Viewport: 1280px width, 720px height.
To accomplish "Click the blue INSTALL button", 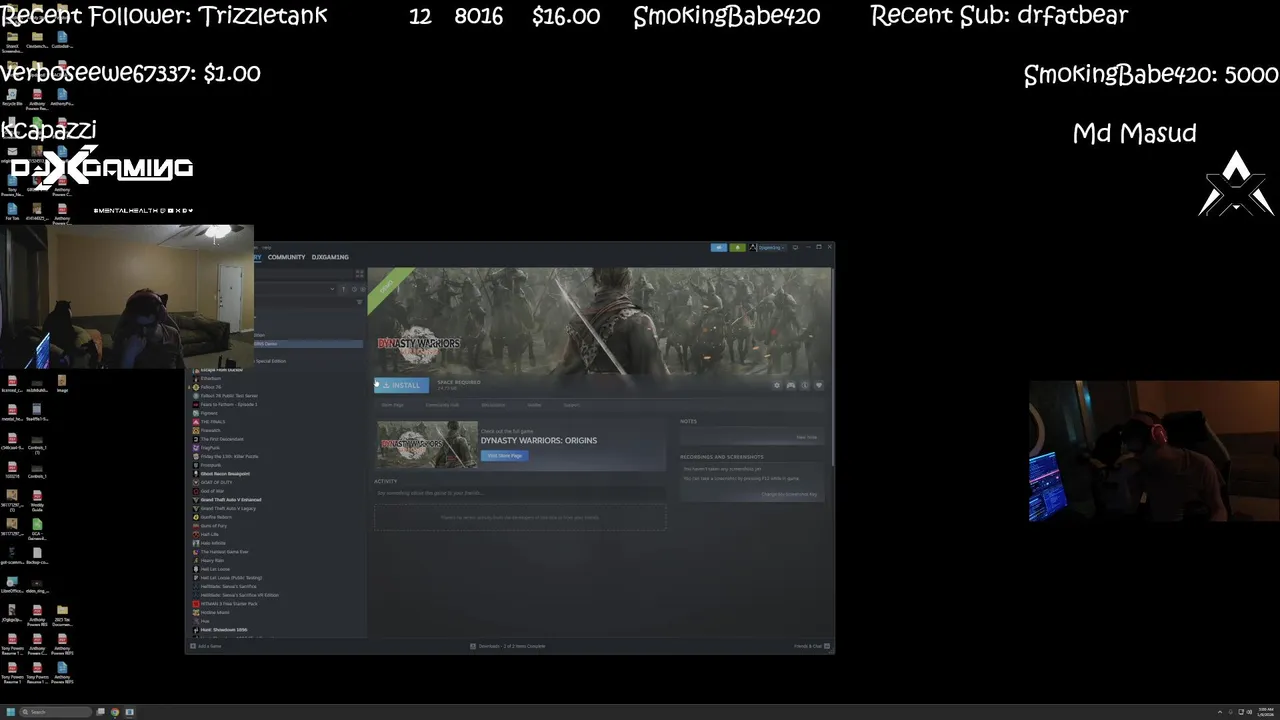I will point(401,385).
